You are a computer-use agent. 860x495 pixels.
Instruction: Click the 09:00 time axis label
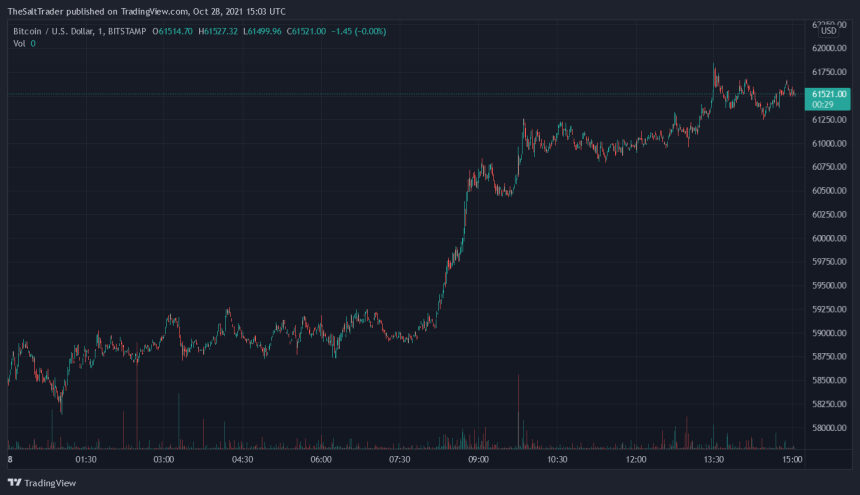478,460
